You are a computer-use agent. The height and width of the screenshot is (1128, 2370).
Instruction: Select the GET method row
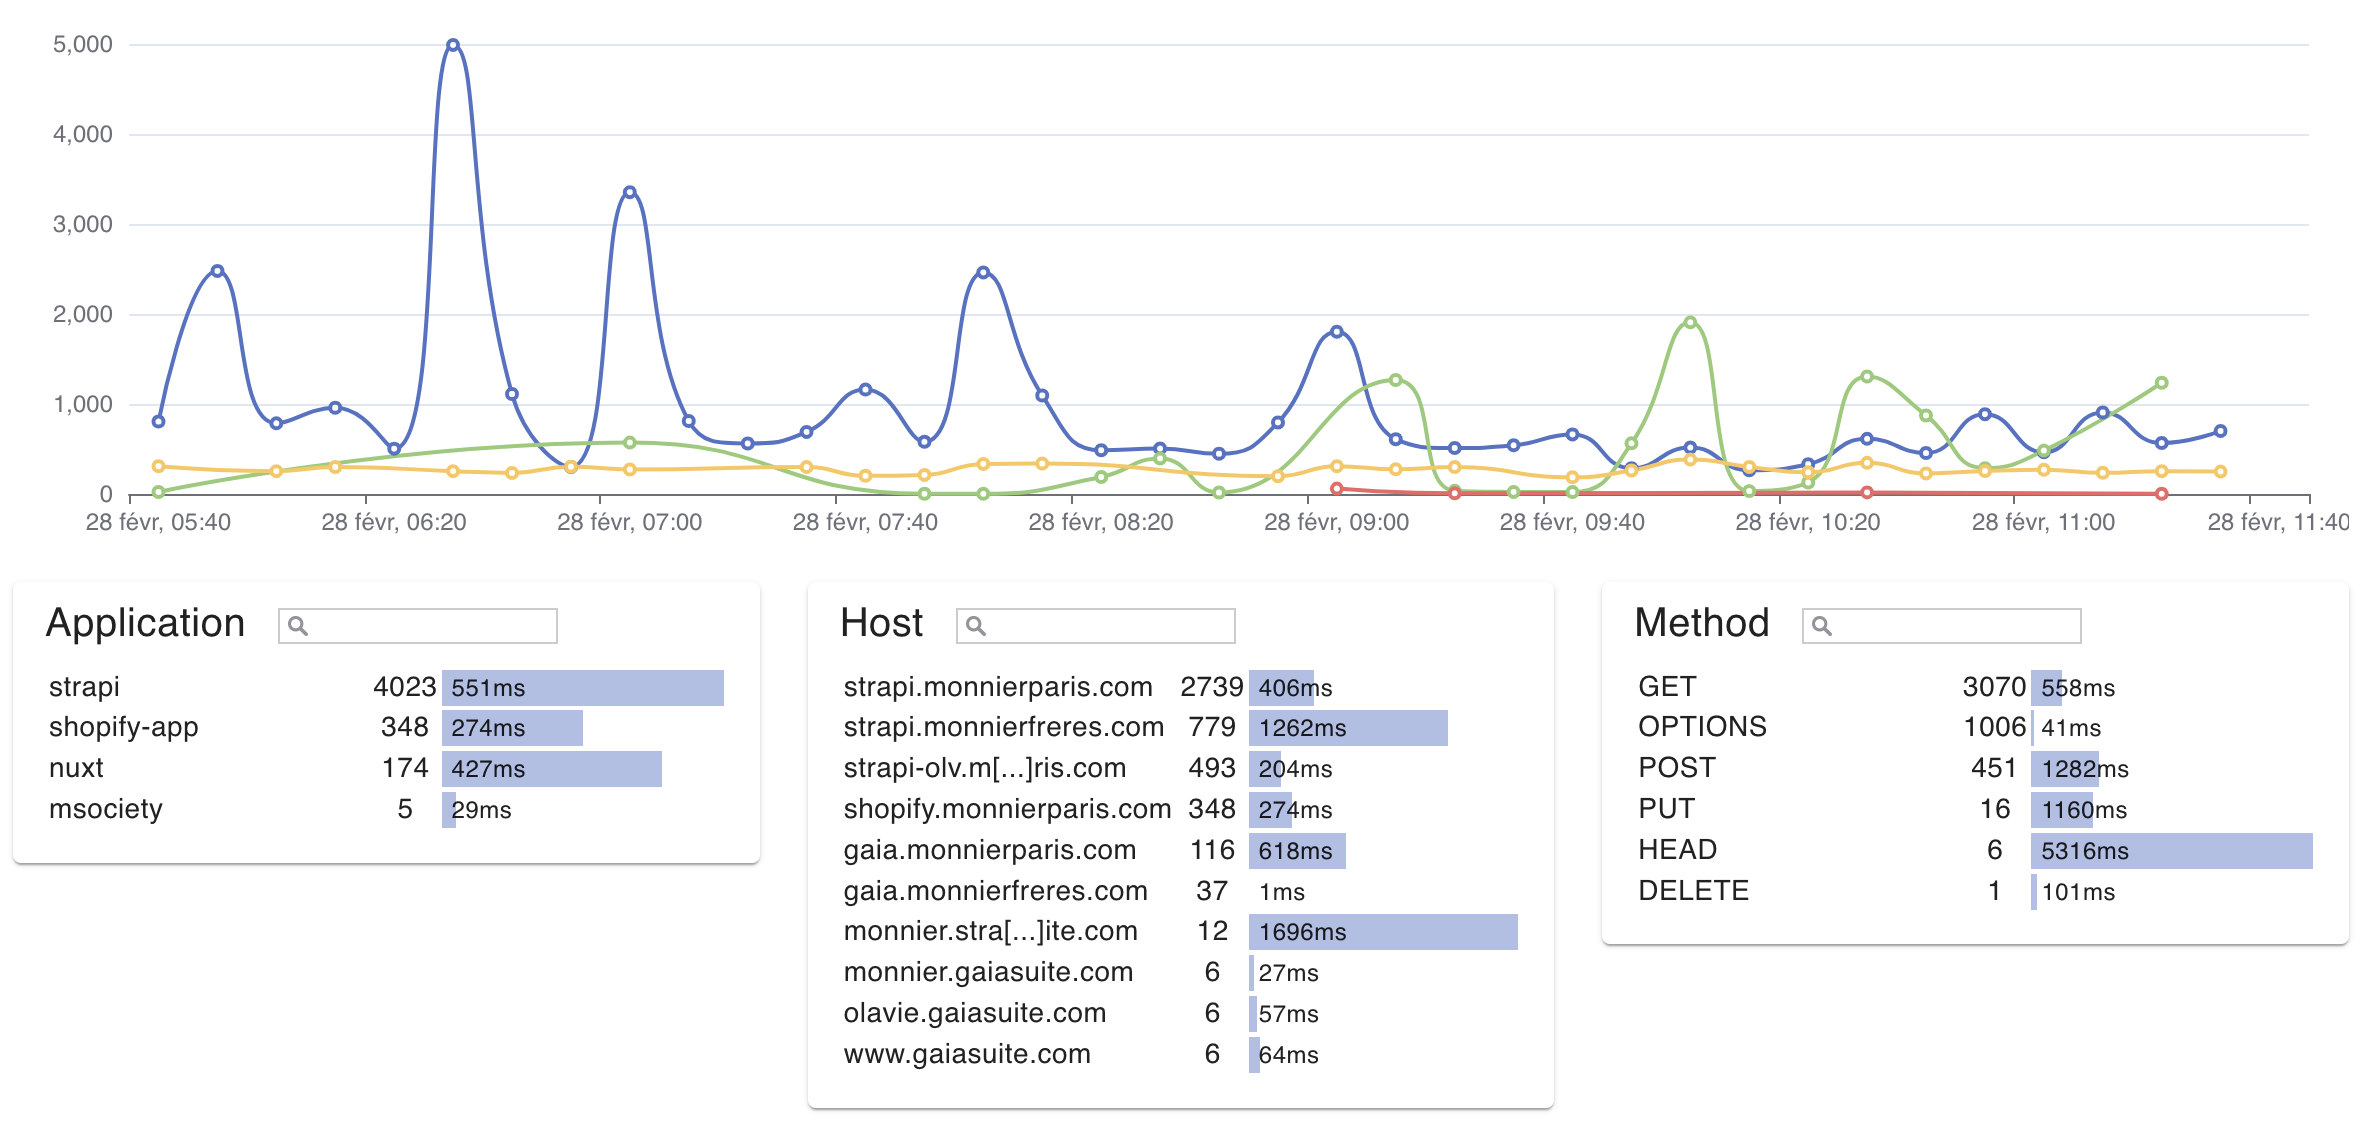pyautogui.click(x=1975, y=687)
